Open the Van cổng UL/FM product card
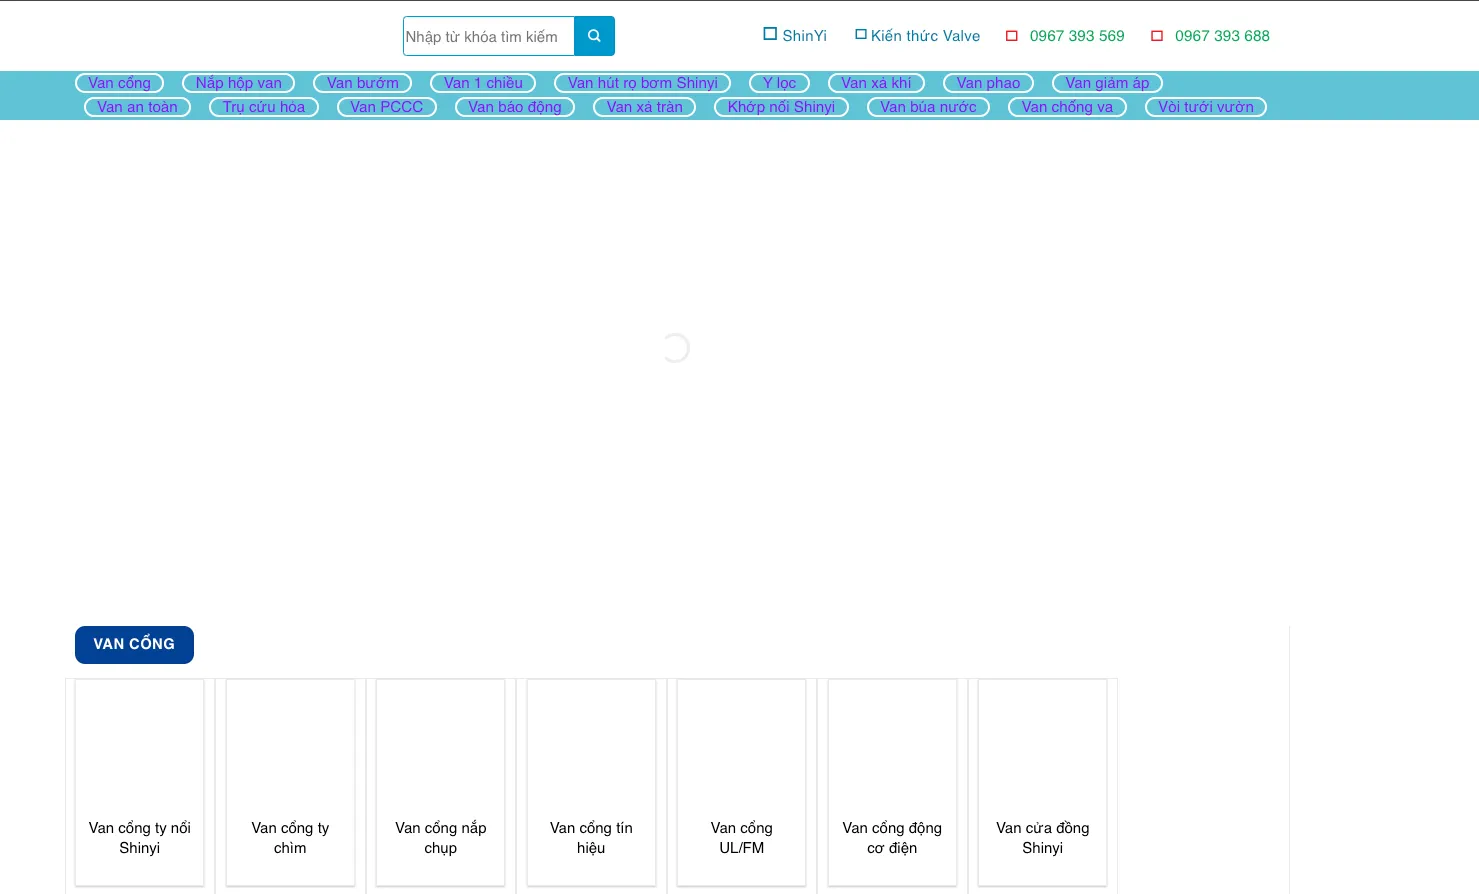This screenshot has height=894, width=1479. (741, 782)
